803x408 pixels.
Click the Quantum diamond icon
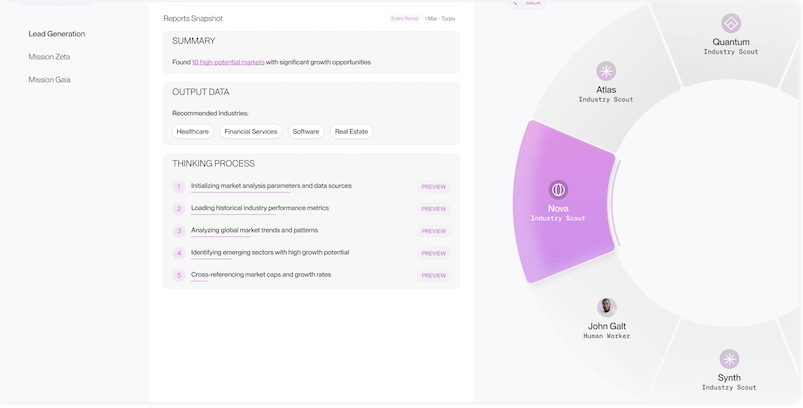pyautogui.click(x=731, y=24)
